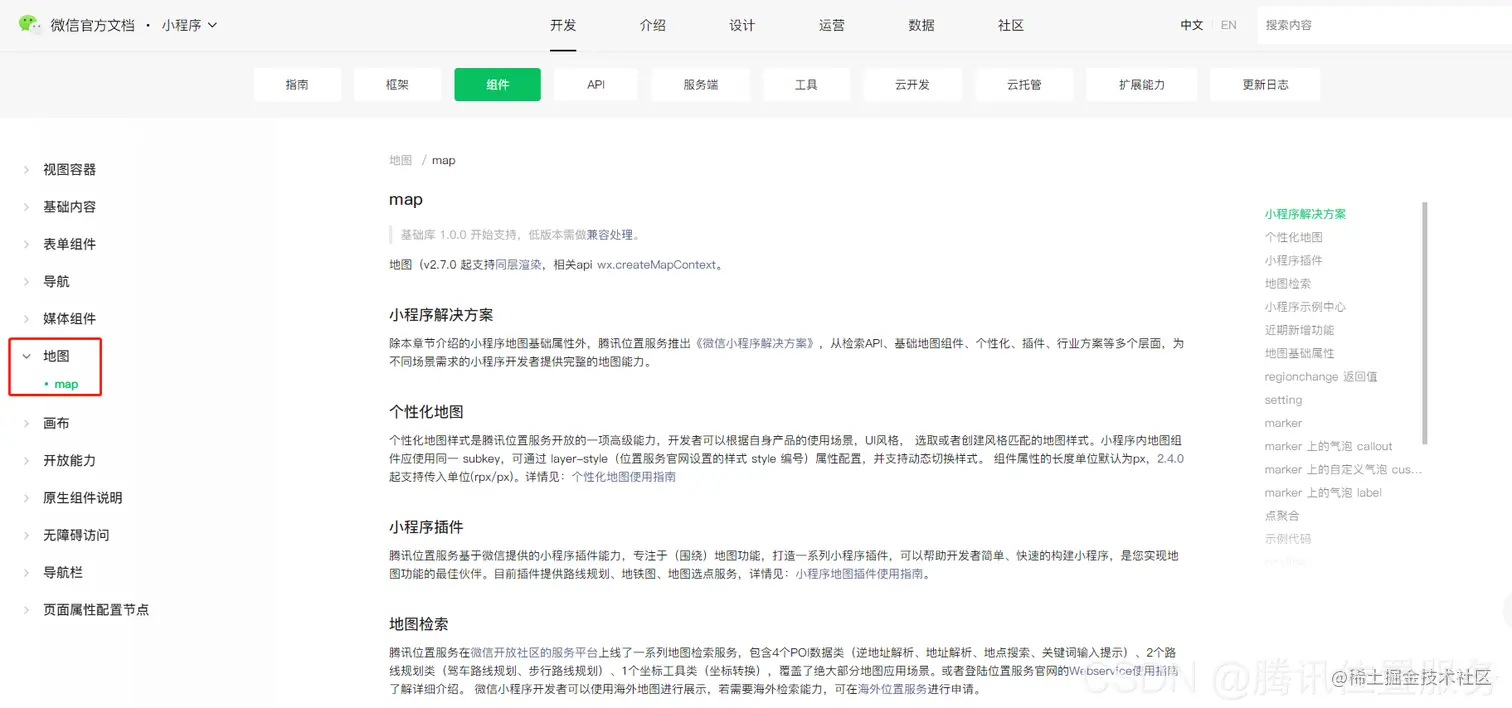The width and height of the screenshot is (1512, 708).
Task: Expand the 原生组件说明 sidebar chevron
Action: point(27,498)
